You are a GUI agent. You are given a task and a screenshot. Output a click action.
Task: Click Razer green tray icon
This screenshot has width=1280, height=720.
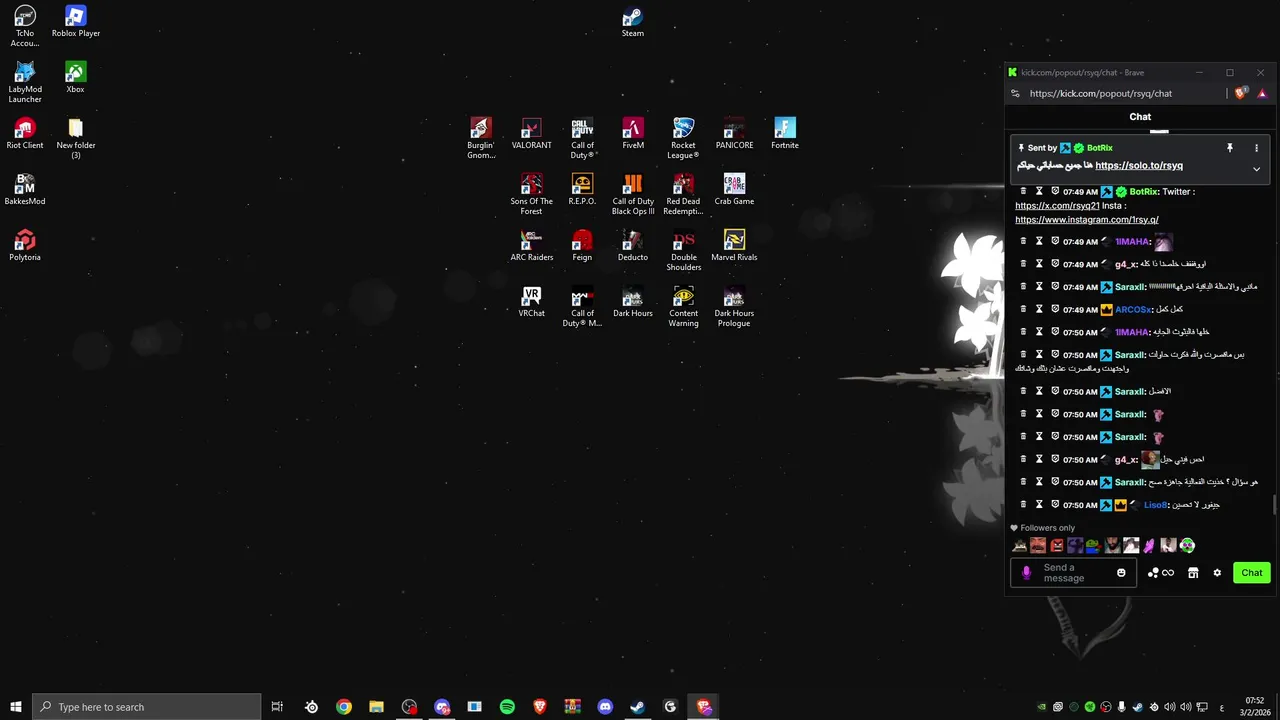(x=1090, y=707)
